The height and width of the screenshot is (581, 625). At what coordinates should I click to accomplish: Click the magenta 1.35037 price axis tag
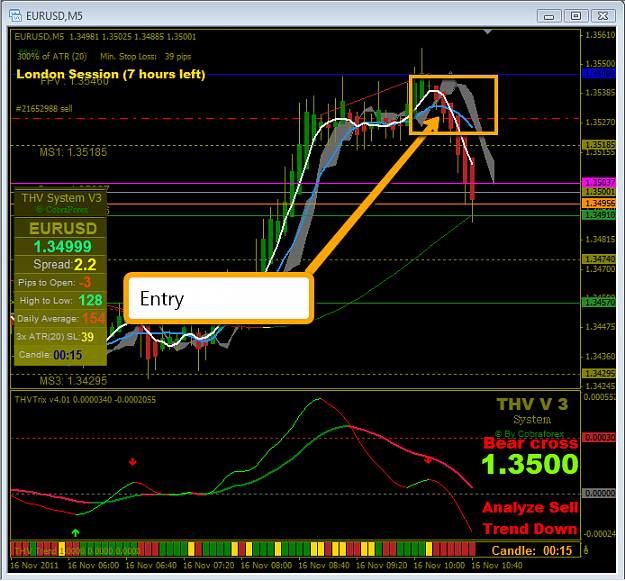click(599, 183)
